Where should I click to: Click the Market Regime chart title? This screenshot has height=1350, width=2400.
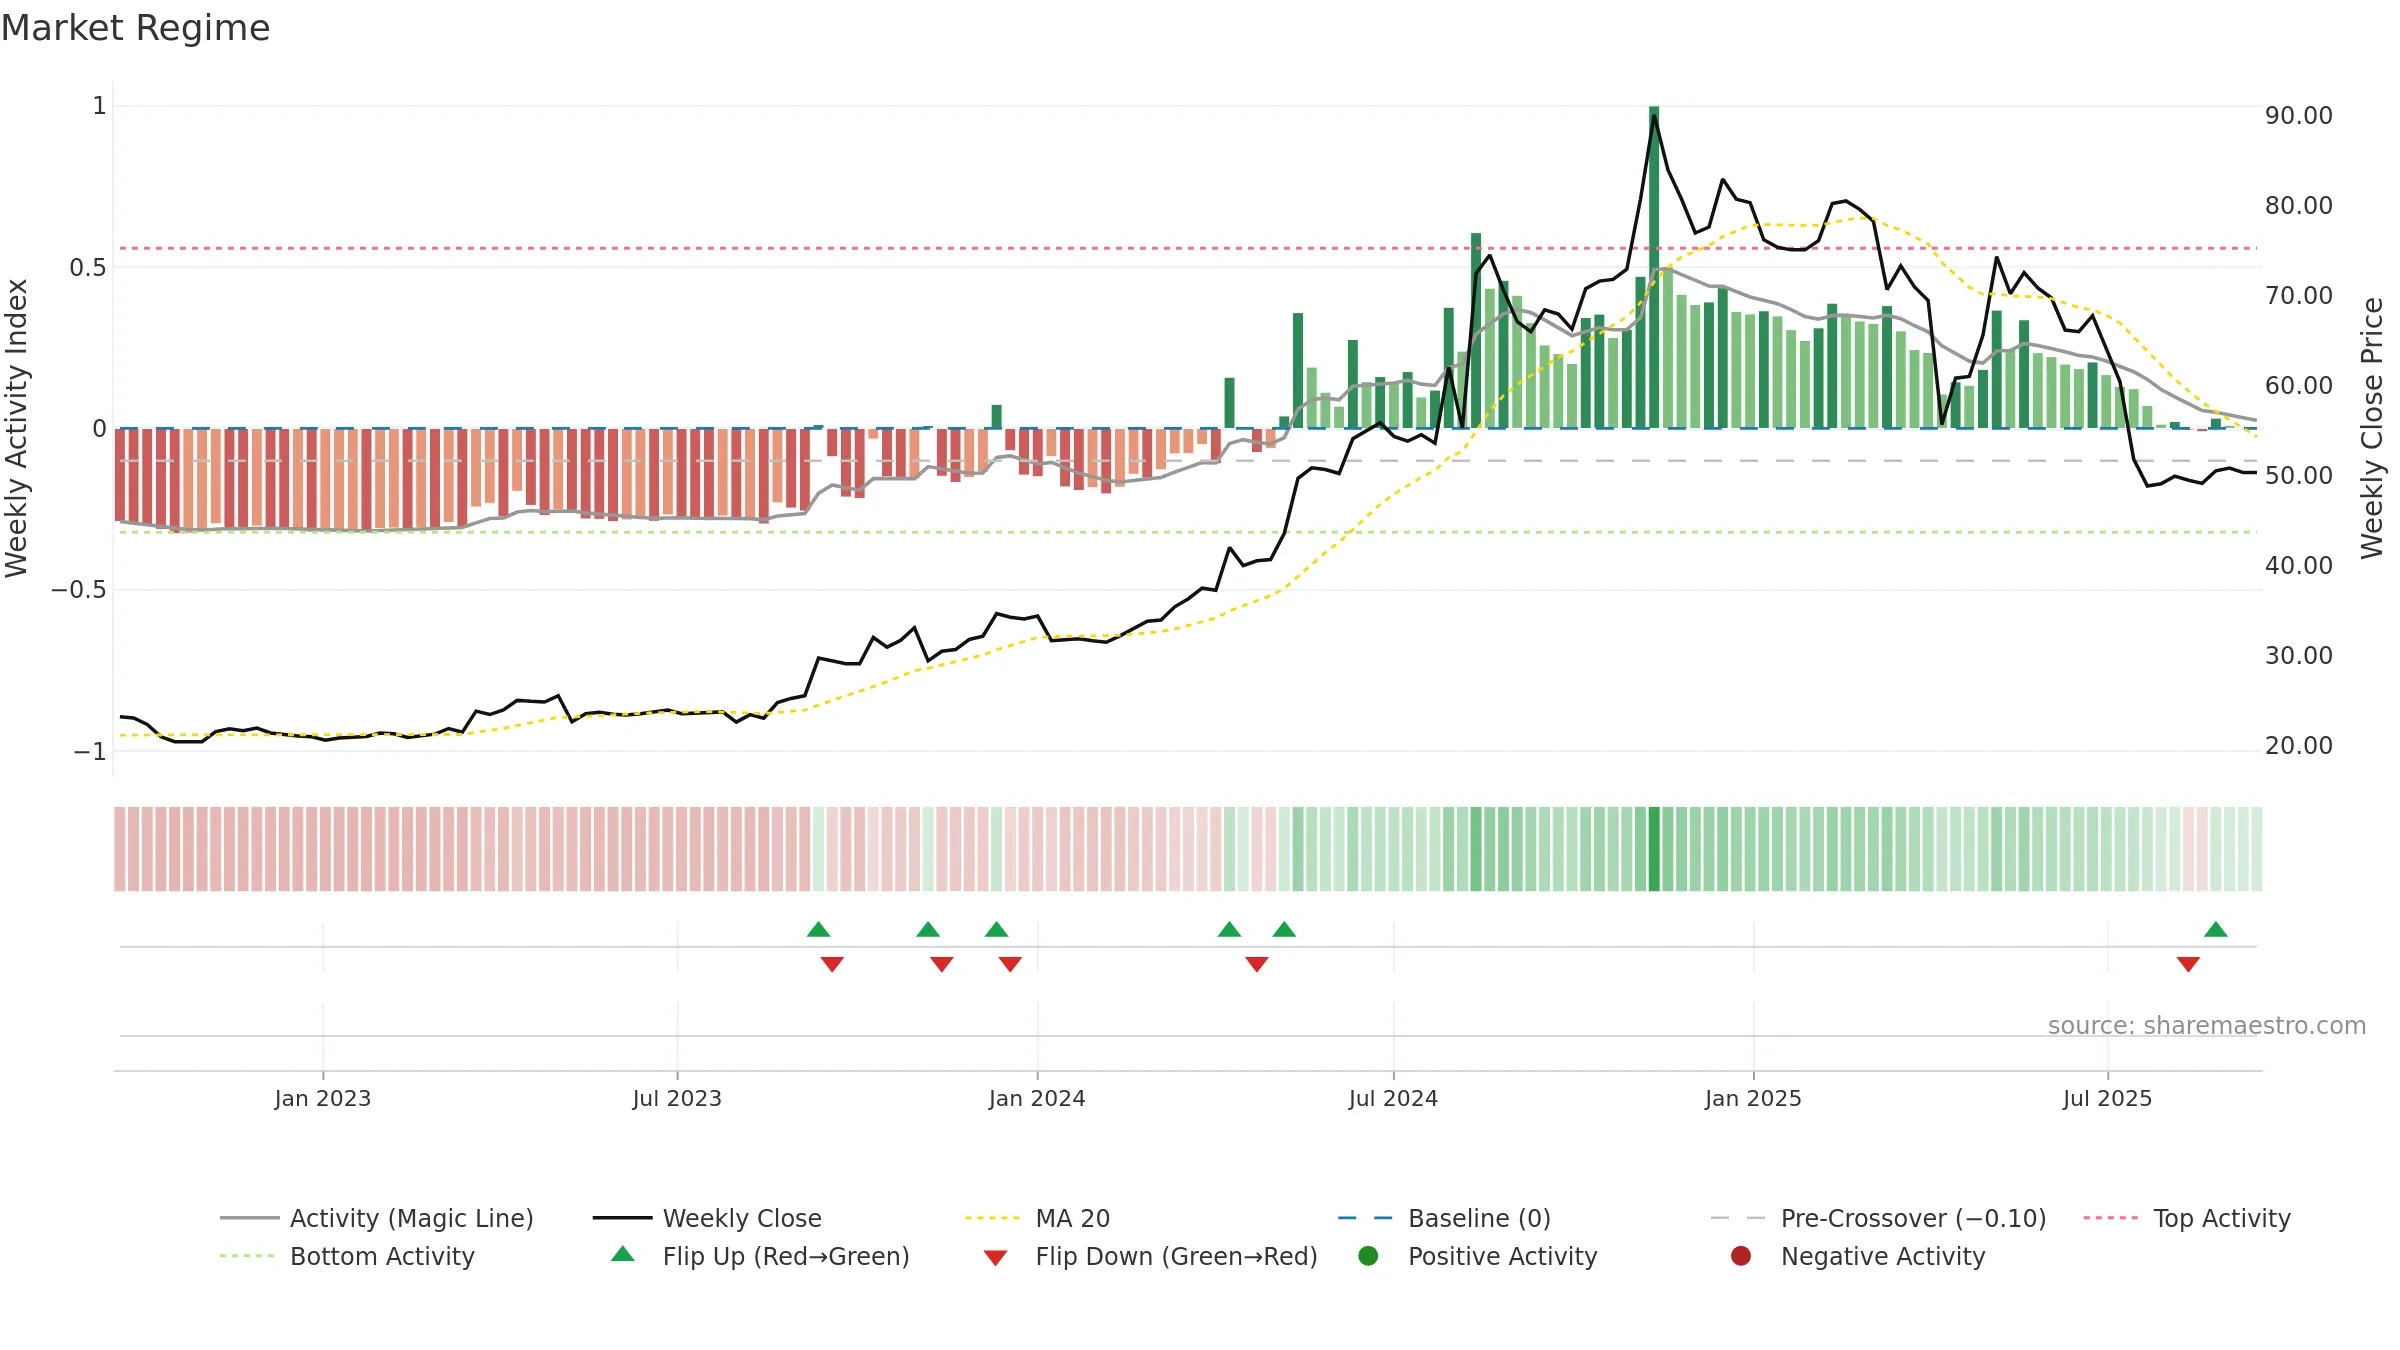[x=135, y=28]
